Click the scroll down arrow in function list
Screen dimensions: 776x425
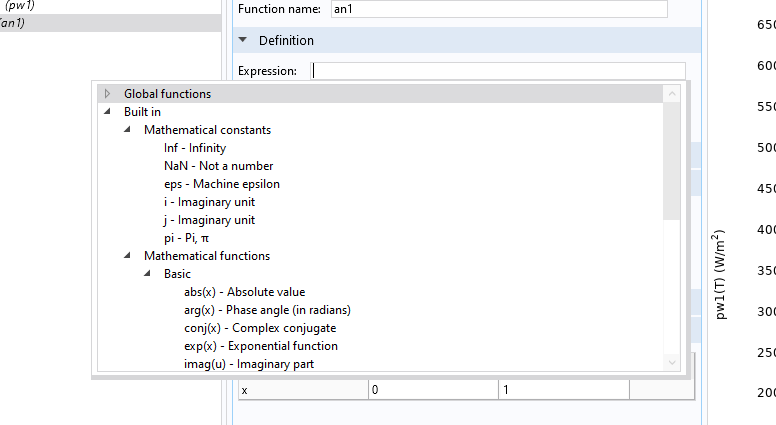[671, 363]
